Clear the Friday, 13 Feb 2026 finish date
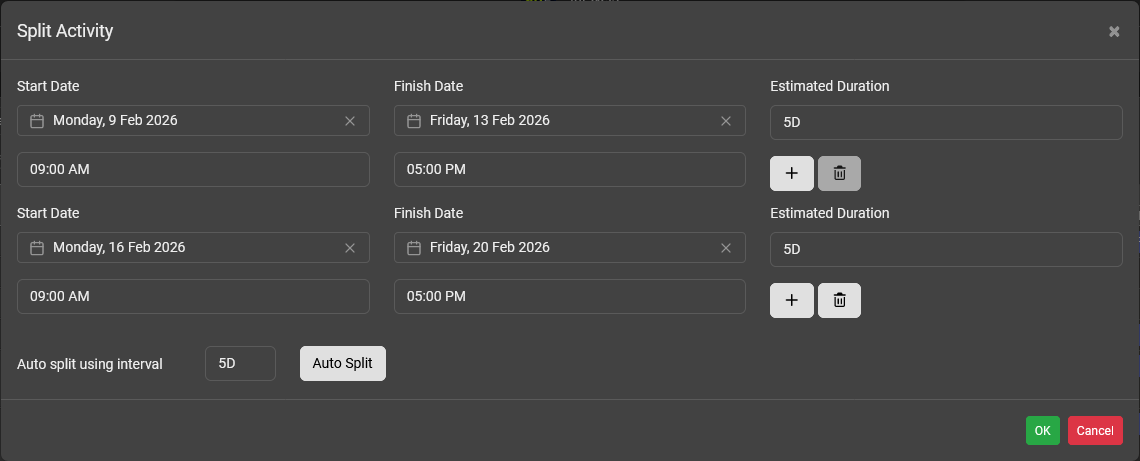 coord(726,121)
